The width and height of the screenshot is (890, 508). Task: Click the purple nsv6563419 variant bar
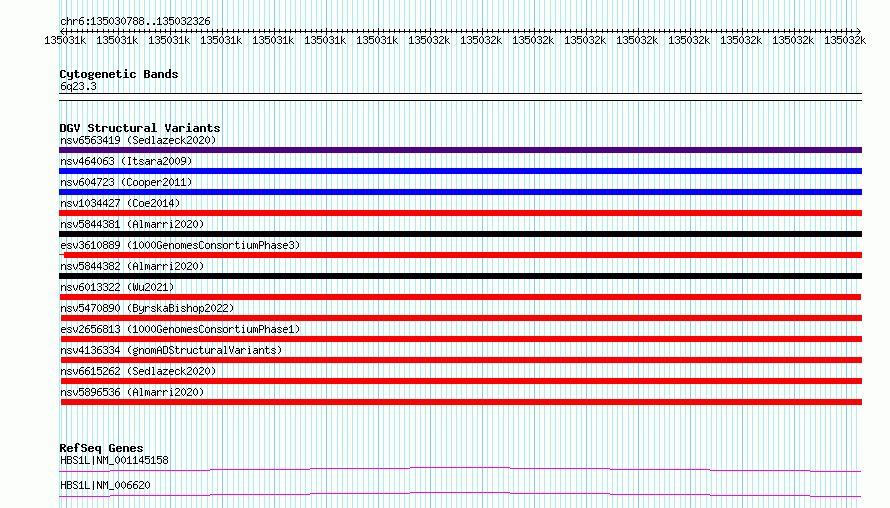[x=460, y=150]
